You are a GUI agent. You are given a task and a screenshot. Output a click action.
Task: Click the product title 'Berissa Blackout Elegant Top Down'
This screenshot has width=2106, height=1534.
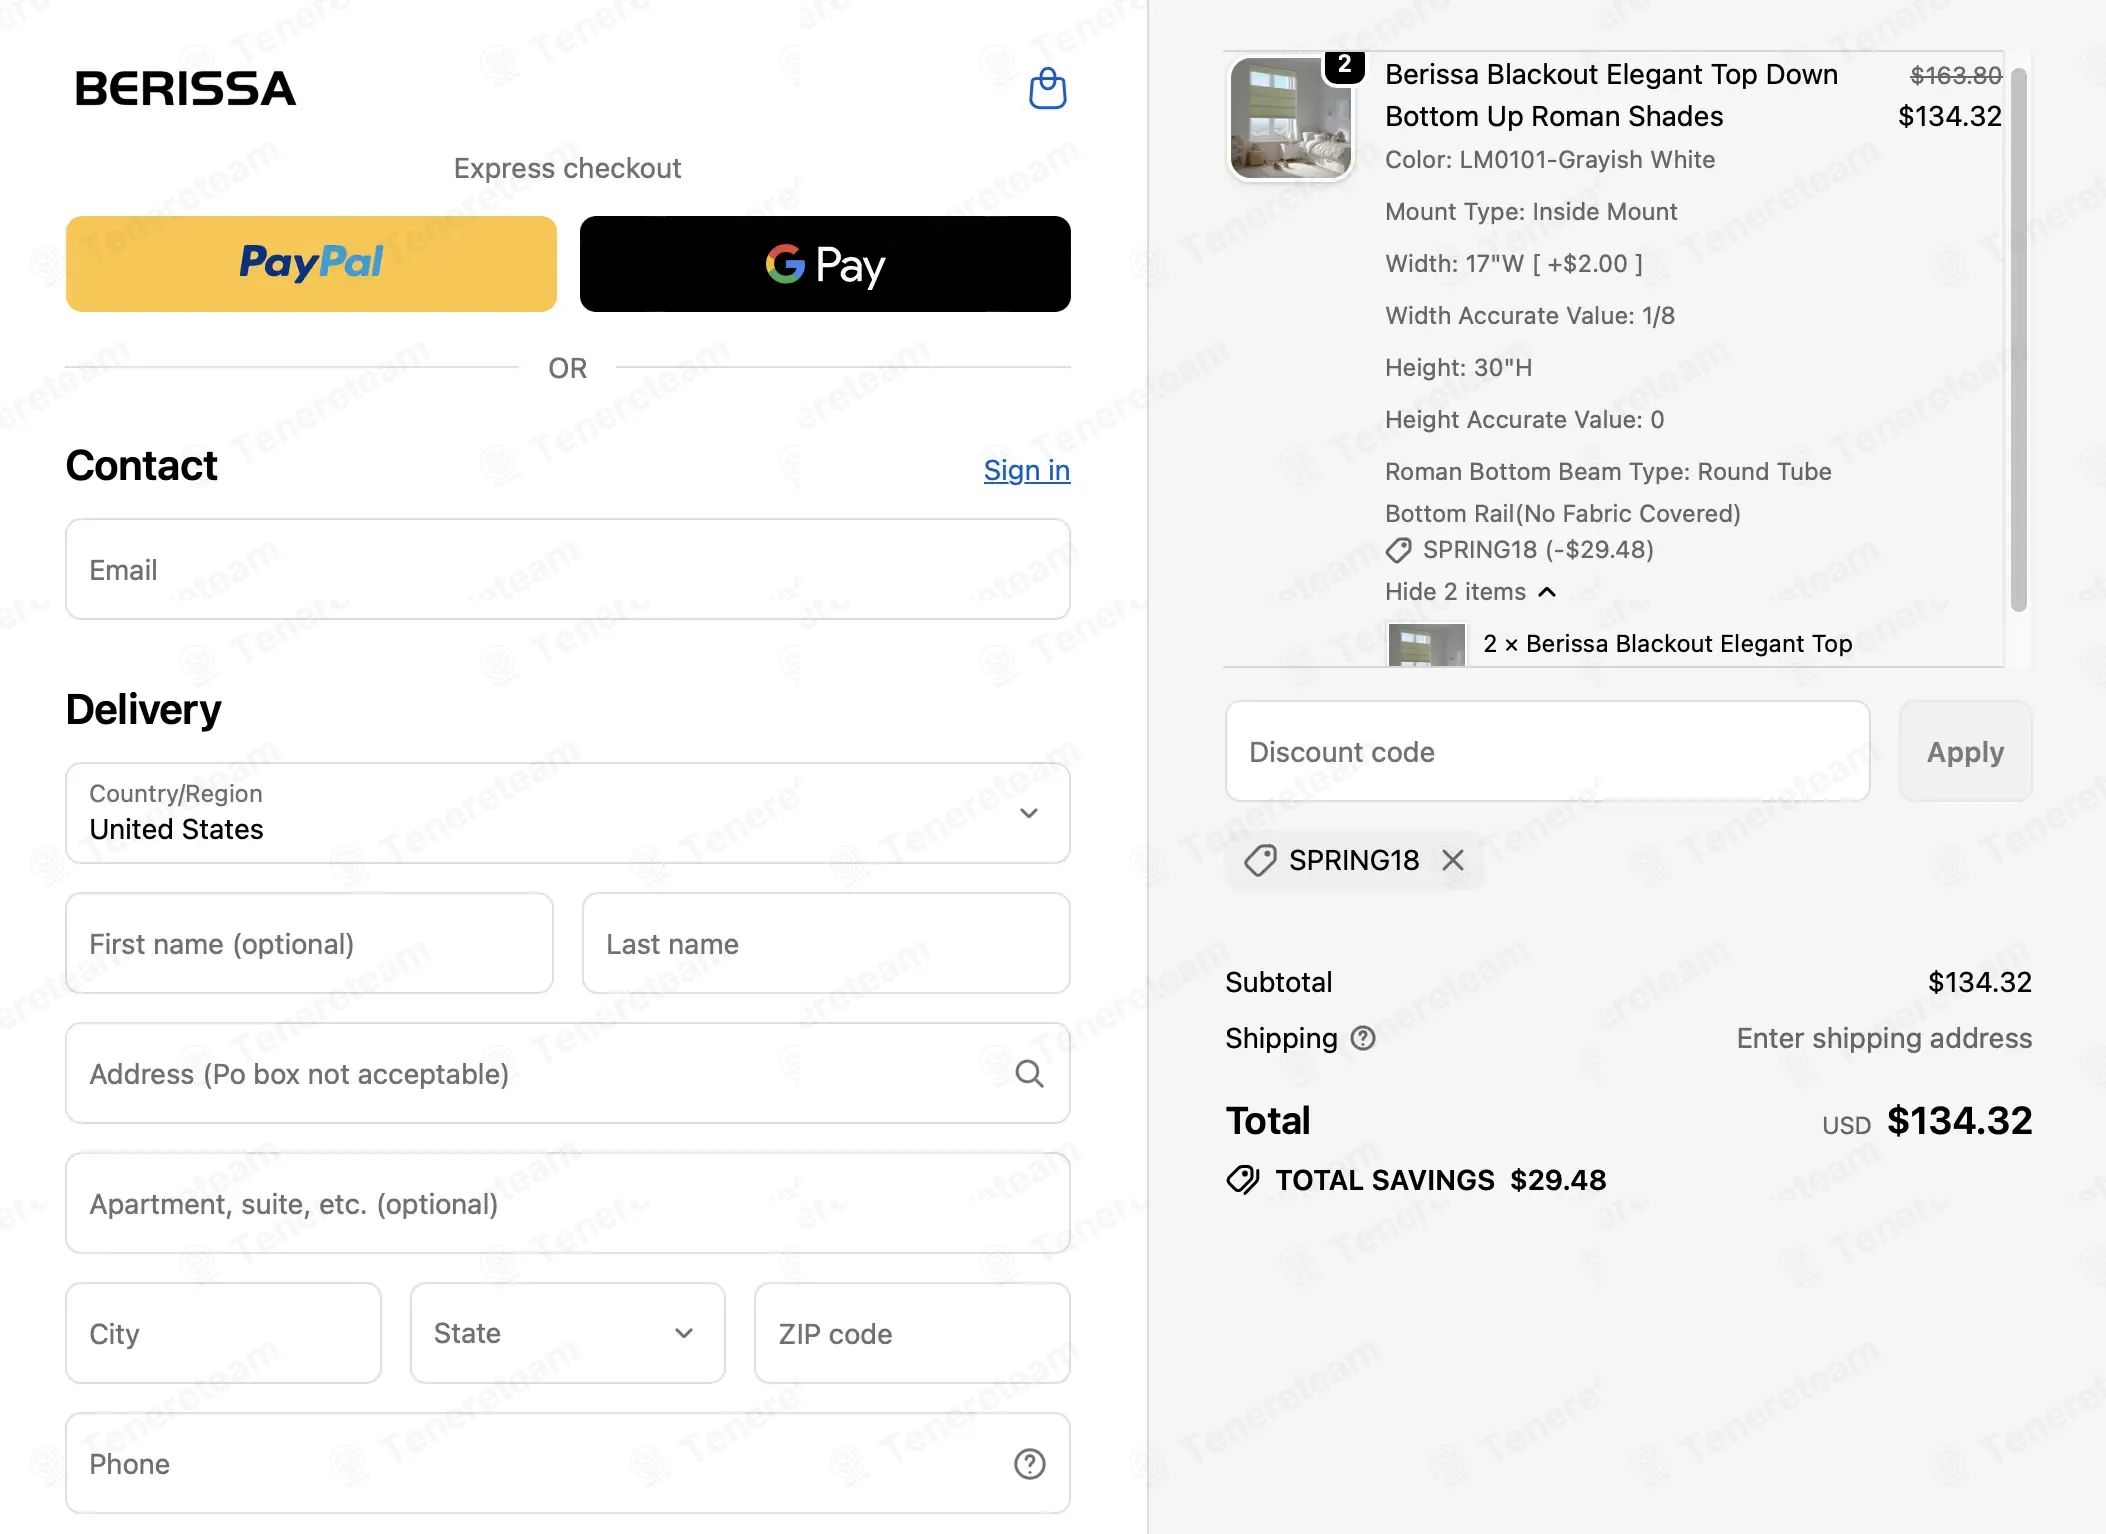(x=1611, y=75)
